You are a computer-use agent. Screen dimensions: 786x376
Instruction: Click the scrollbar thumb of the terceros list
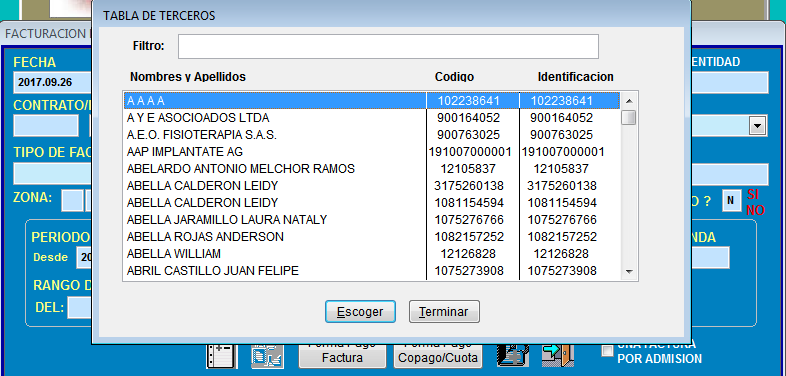tap(629, 118)
